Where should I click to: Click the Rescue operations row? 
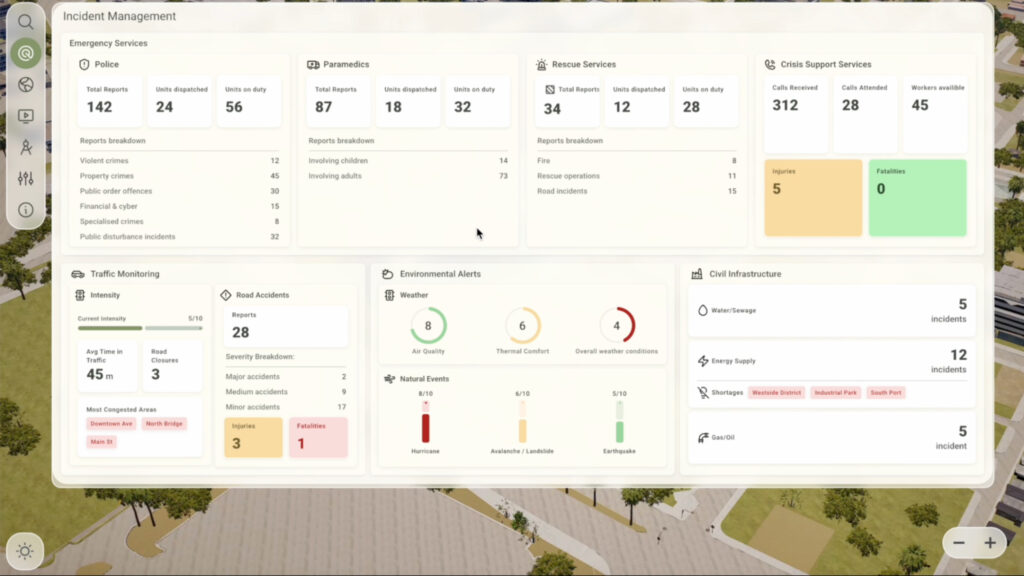coord(636,176)
